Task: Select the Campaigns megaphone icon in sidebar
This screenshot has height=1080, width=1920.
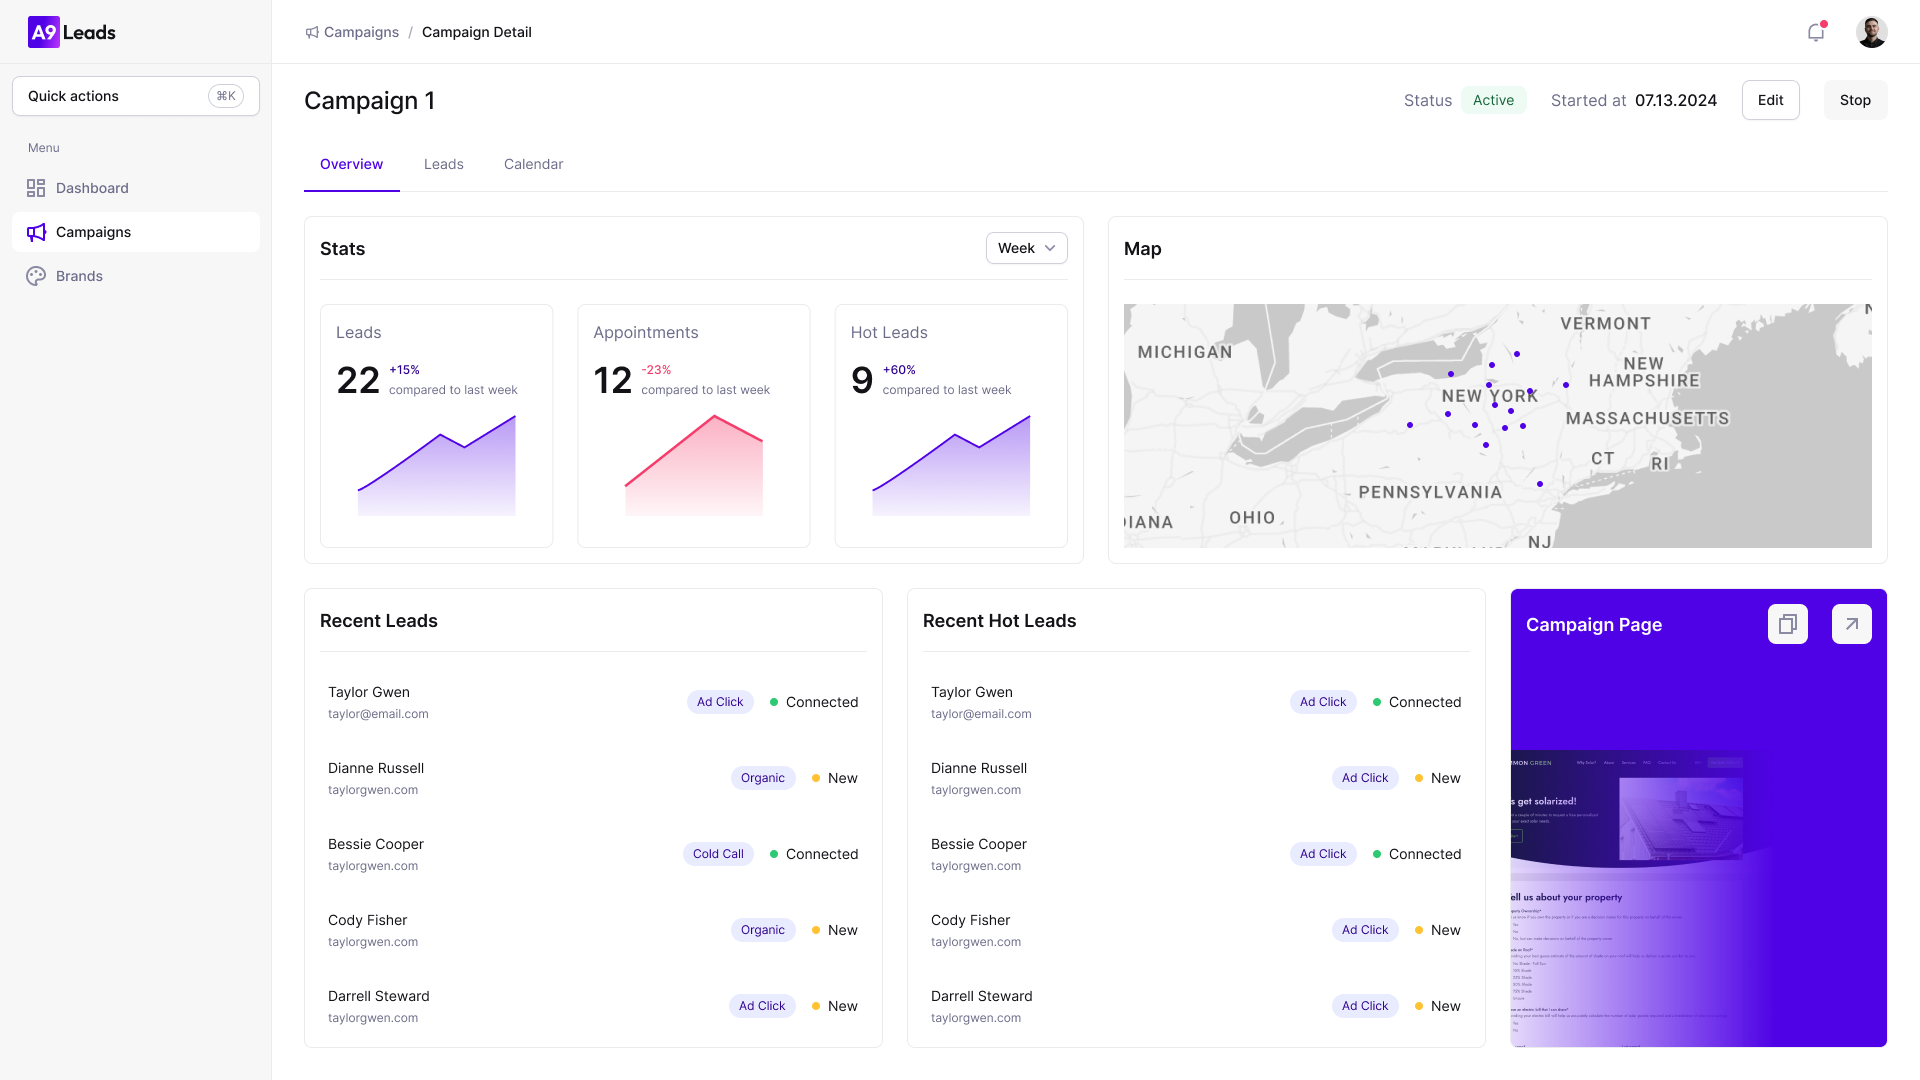Action: 36,232
